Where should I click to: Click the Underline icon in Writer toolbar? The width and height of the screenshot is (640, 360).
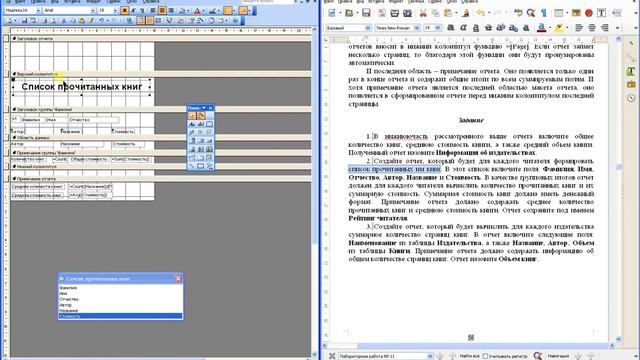click(x=476, y=28)
